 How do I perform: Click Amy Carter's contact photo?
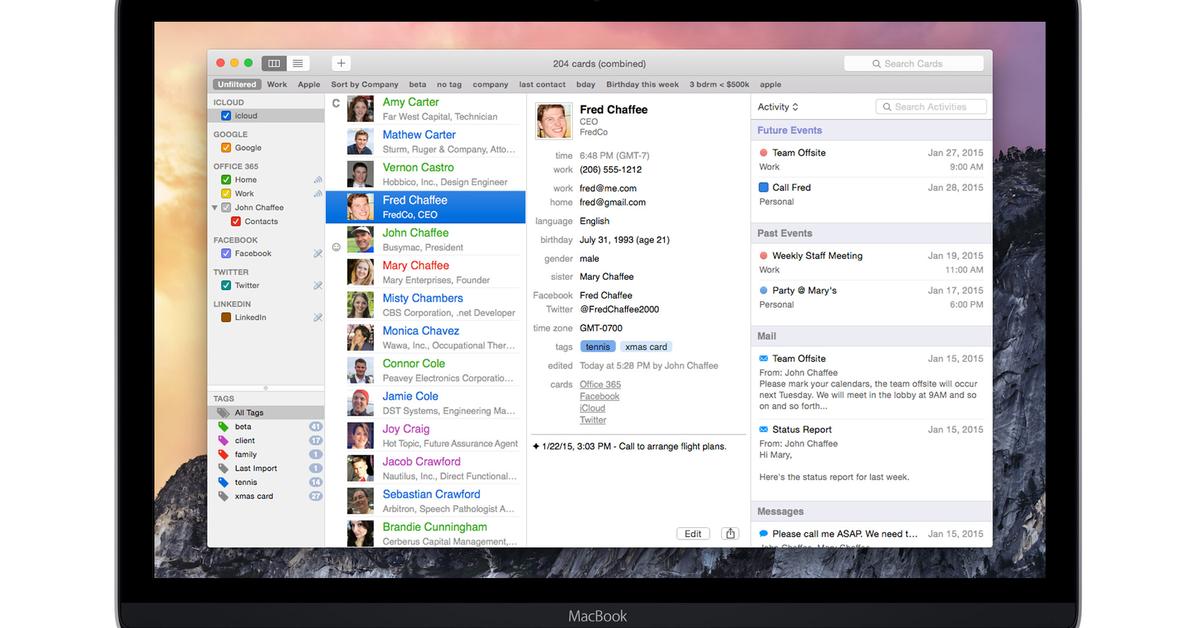[360, 108]
